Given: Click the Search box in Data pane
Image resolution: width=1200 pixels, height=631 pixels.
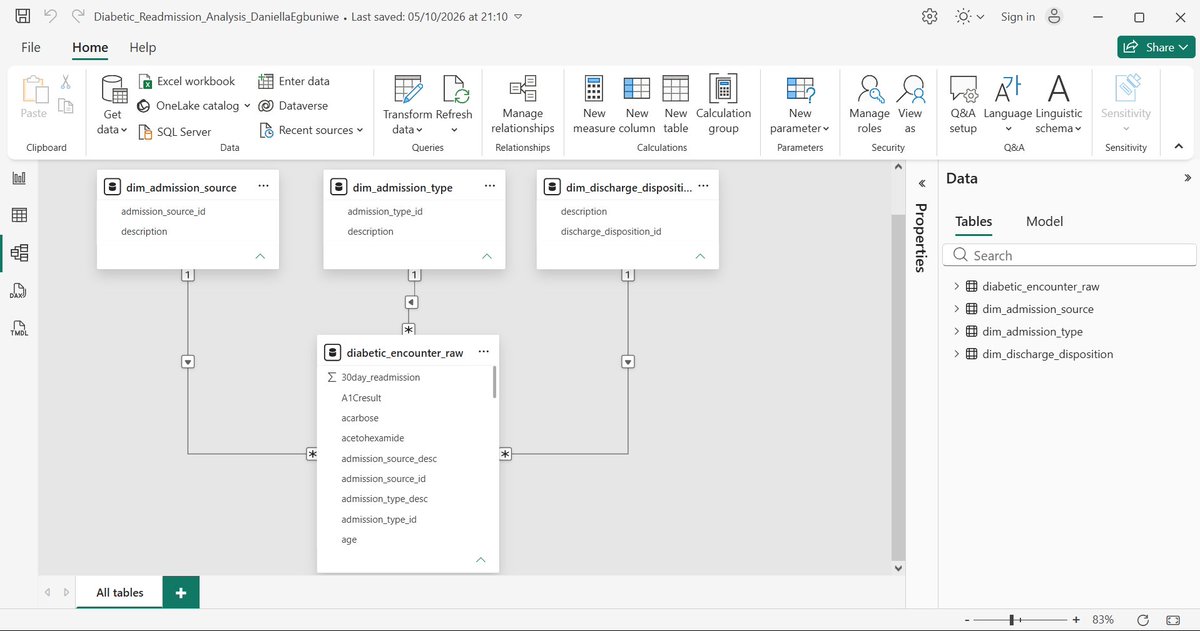Looking at the screenshot, I should click(1069, 255).
